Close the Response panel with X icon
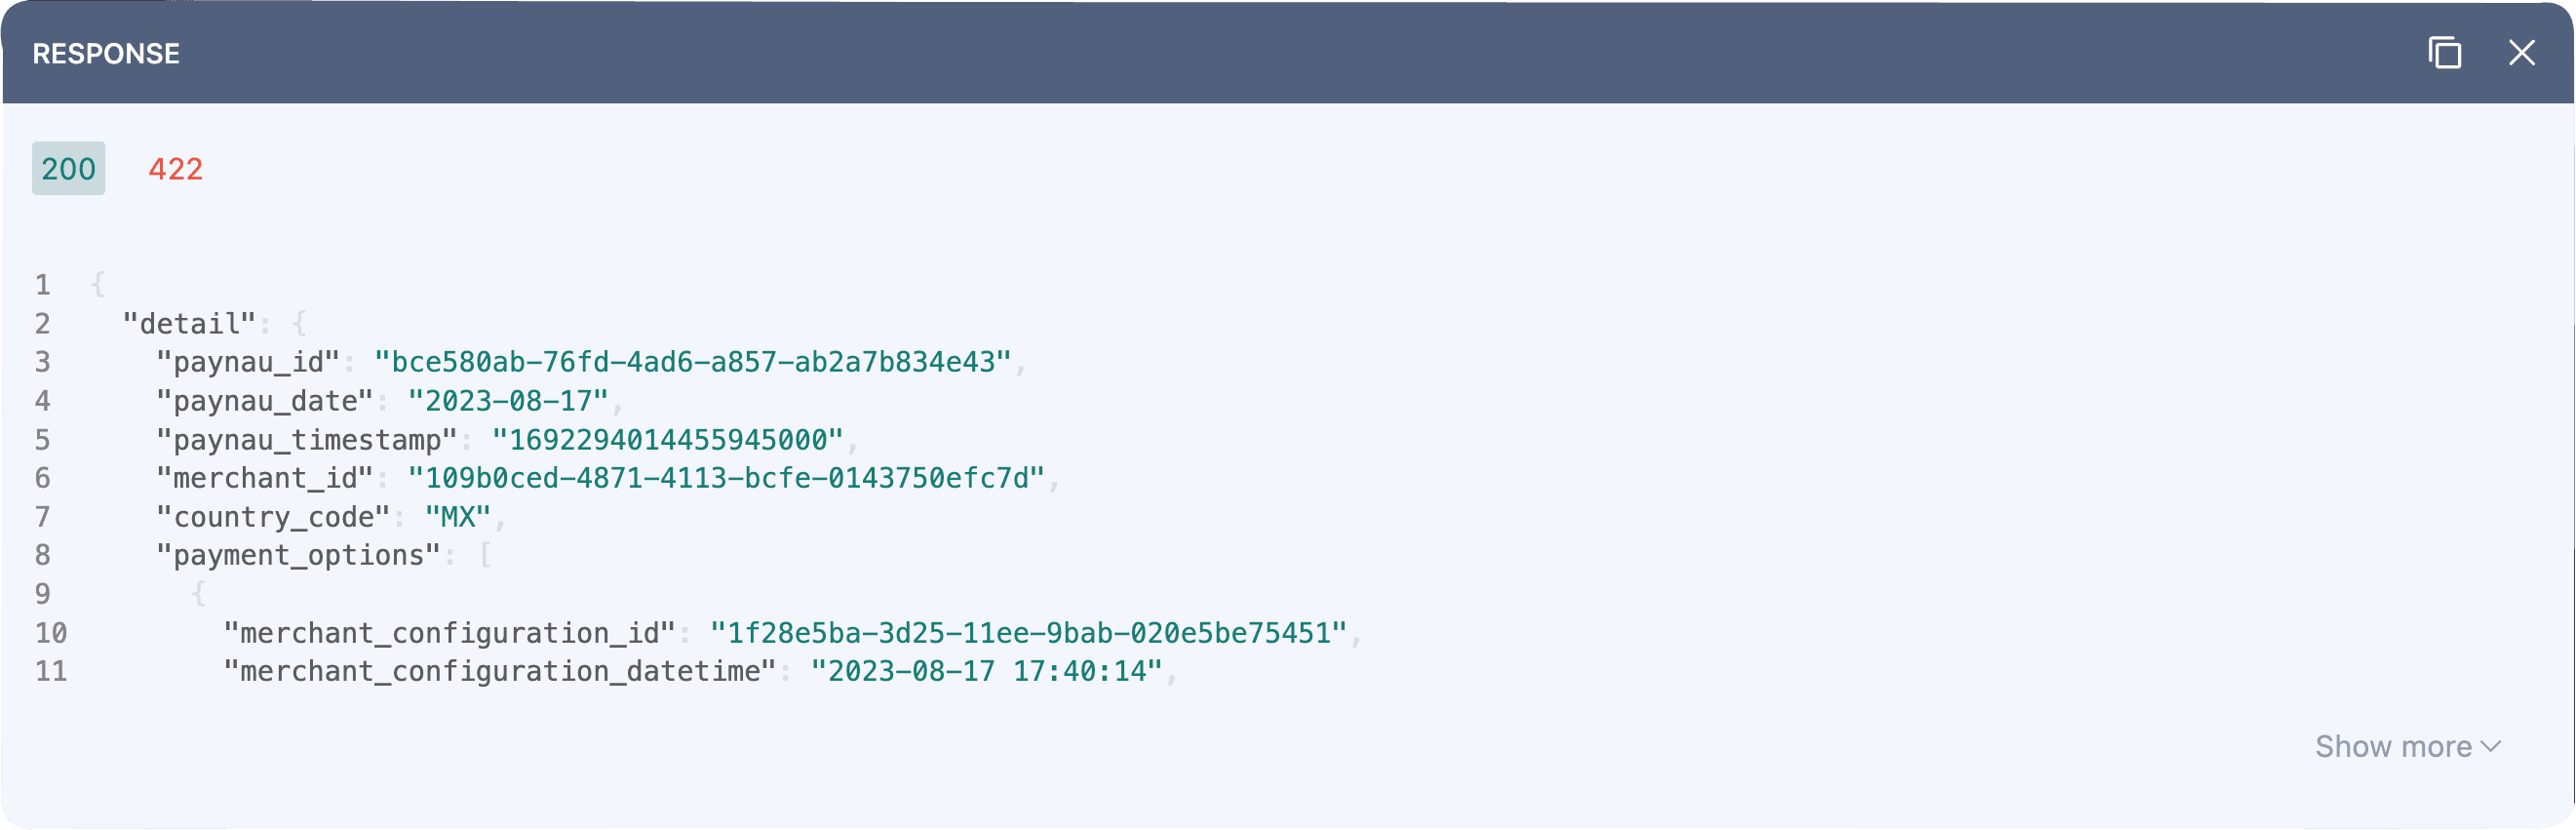Image resolution: width=2576 pixels, height=830 pixels. pyautogui.click(x=2522, y=53)
